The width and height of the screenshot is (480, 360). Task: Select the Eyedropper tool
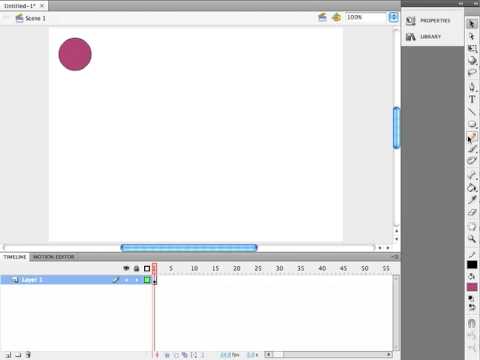pos(472,200)
